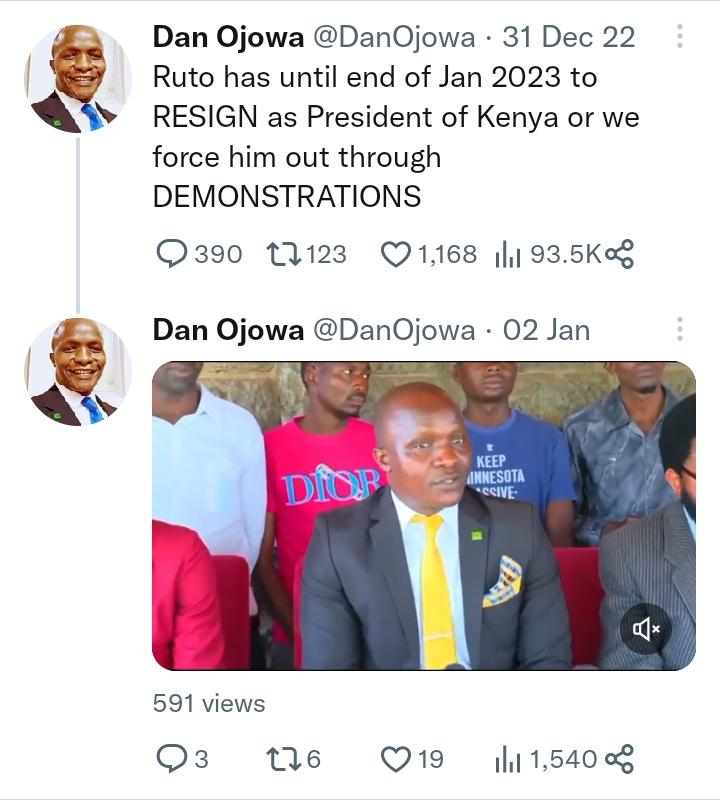720x802 pixels.
Task: Like the tweet with 1,168 likes
Action: coord(397,255)
